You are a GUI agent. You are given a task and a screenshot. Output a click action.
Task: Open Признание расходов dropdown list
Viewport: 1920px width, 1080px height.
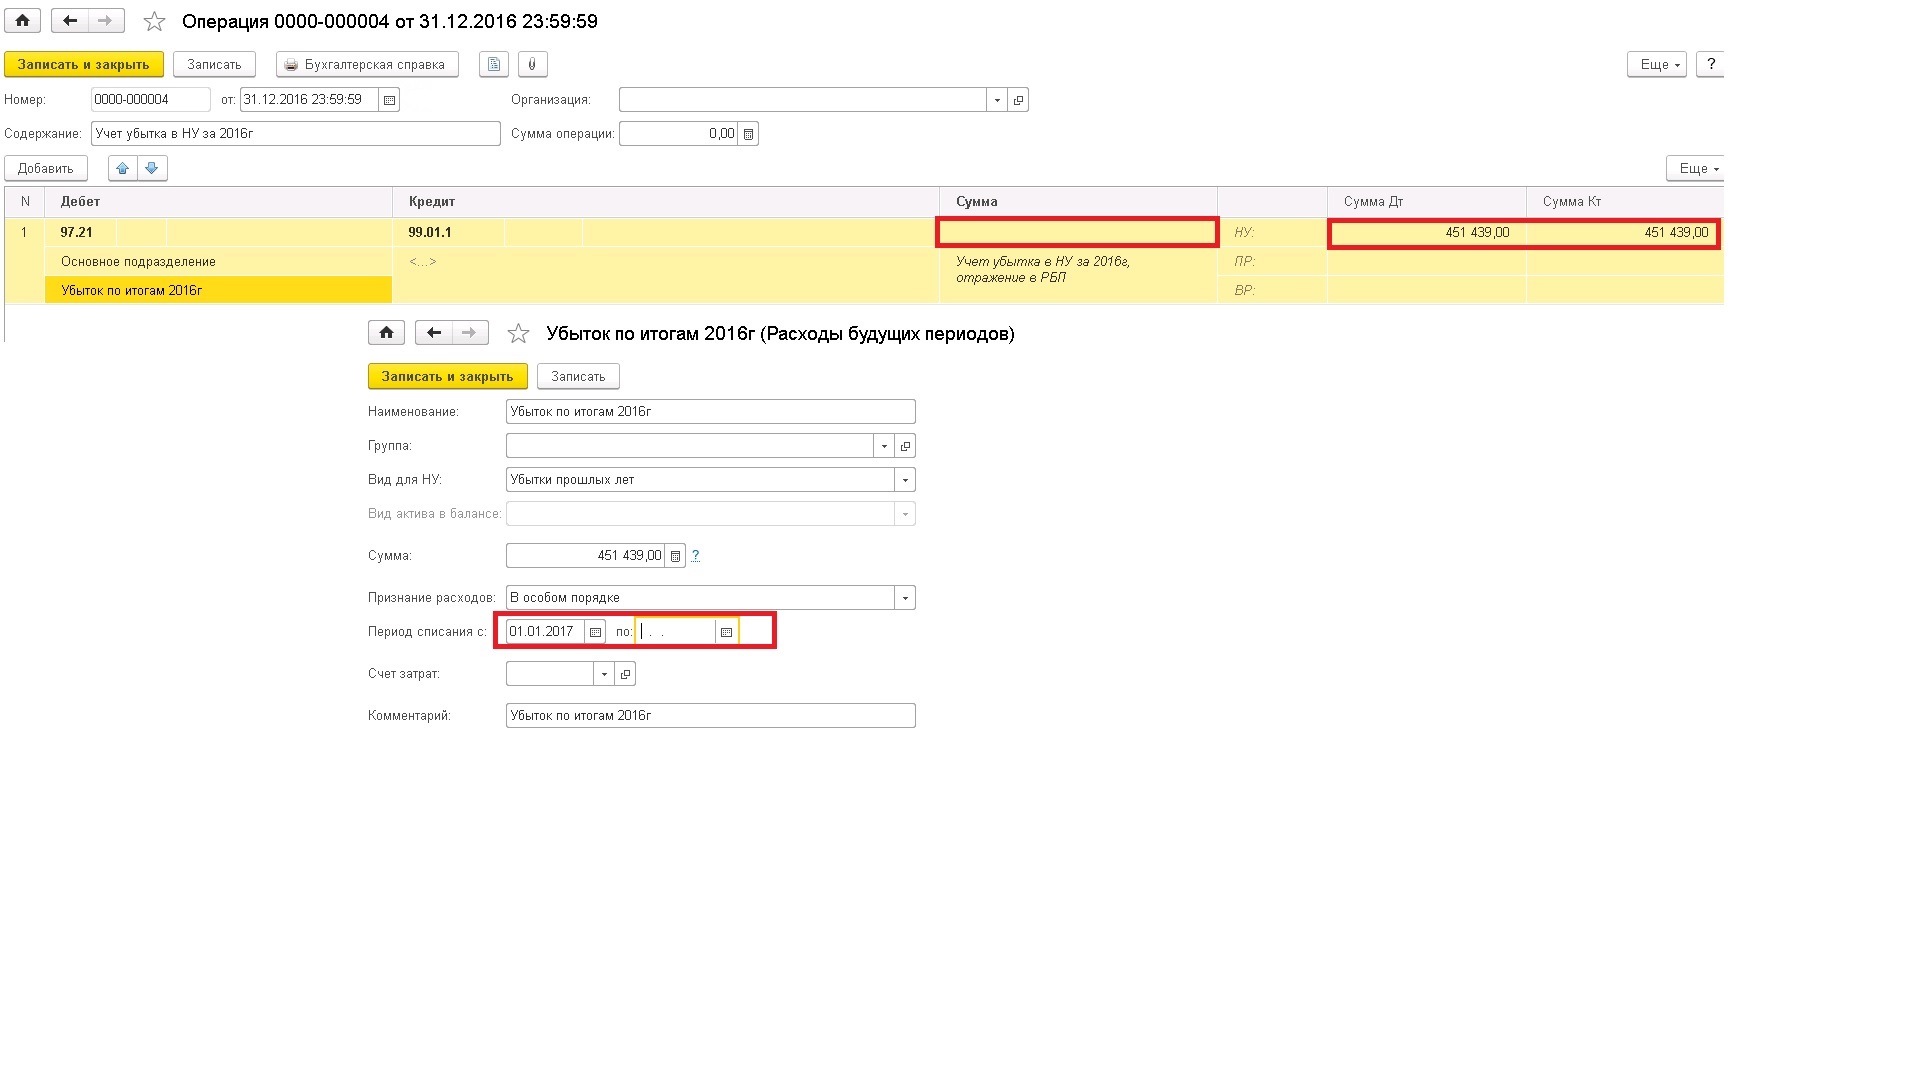click(x=905, y=598)
